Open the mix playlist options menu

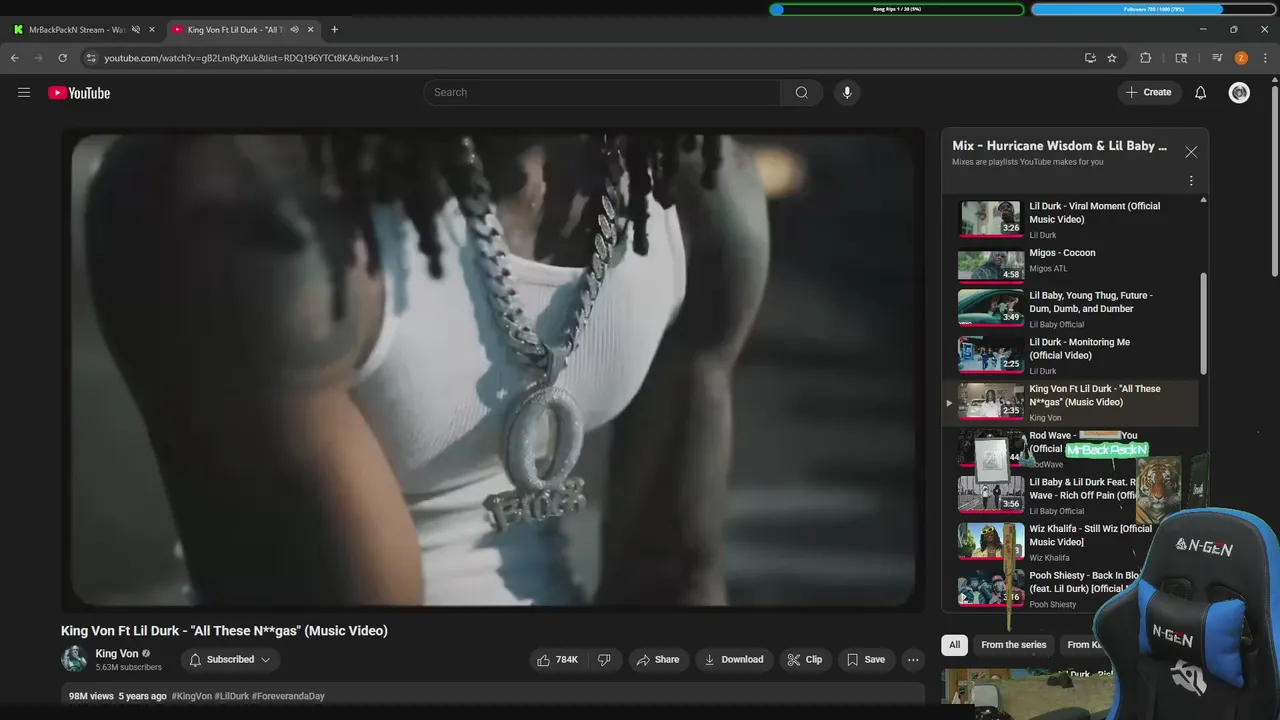click(x=1191, y=181)
